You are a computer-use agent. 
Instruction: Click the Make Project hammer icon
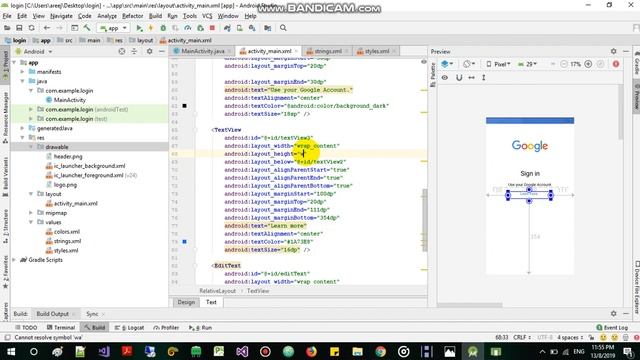click(87, 28)
